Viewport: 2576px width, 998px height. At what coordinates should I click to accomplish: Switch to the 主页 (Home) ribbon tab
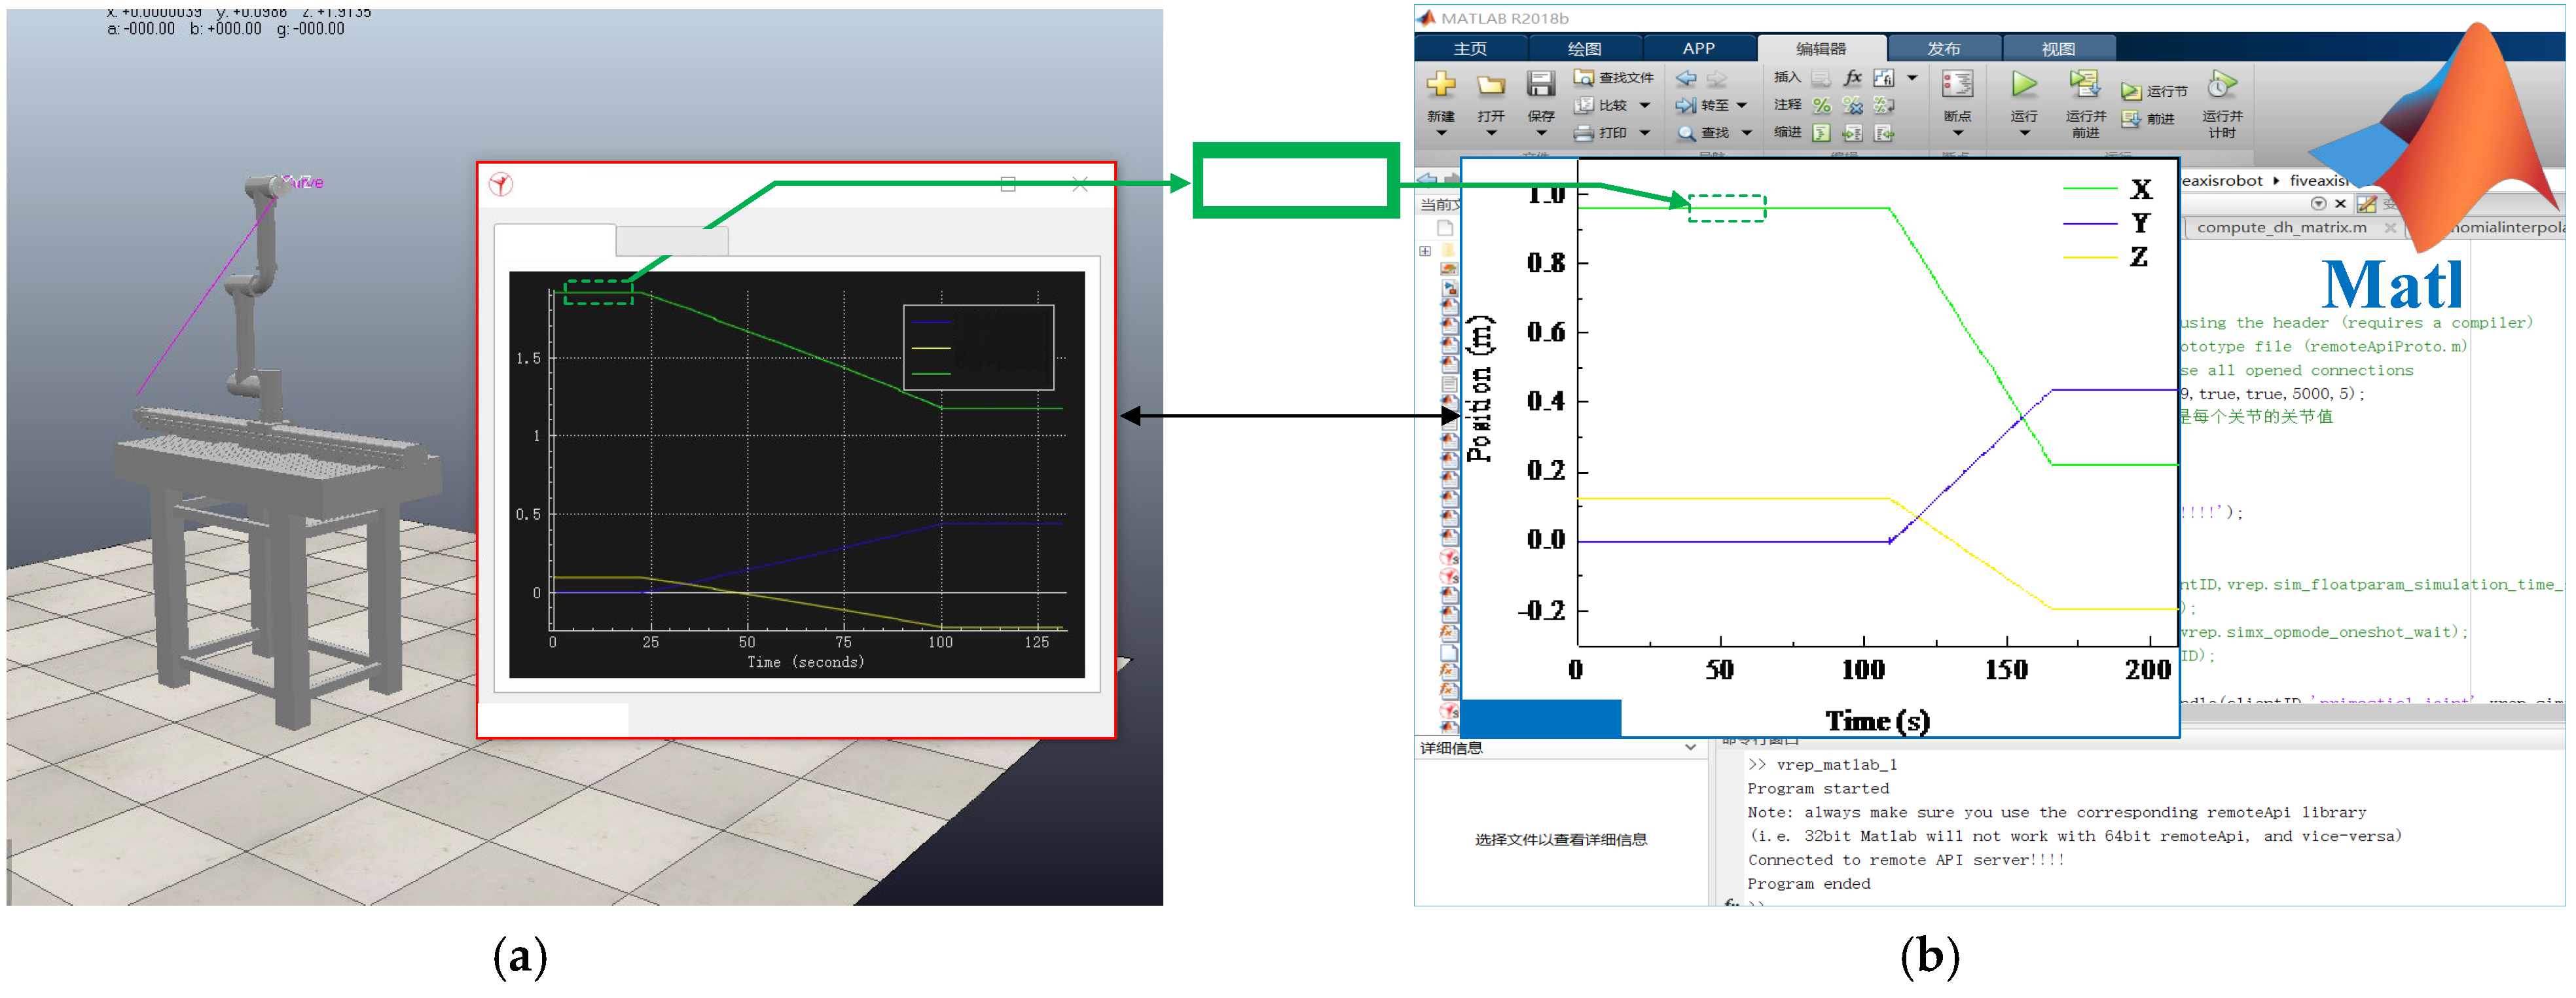[x=1470, y=48]
